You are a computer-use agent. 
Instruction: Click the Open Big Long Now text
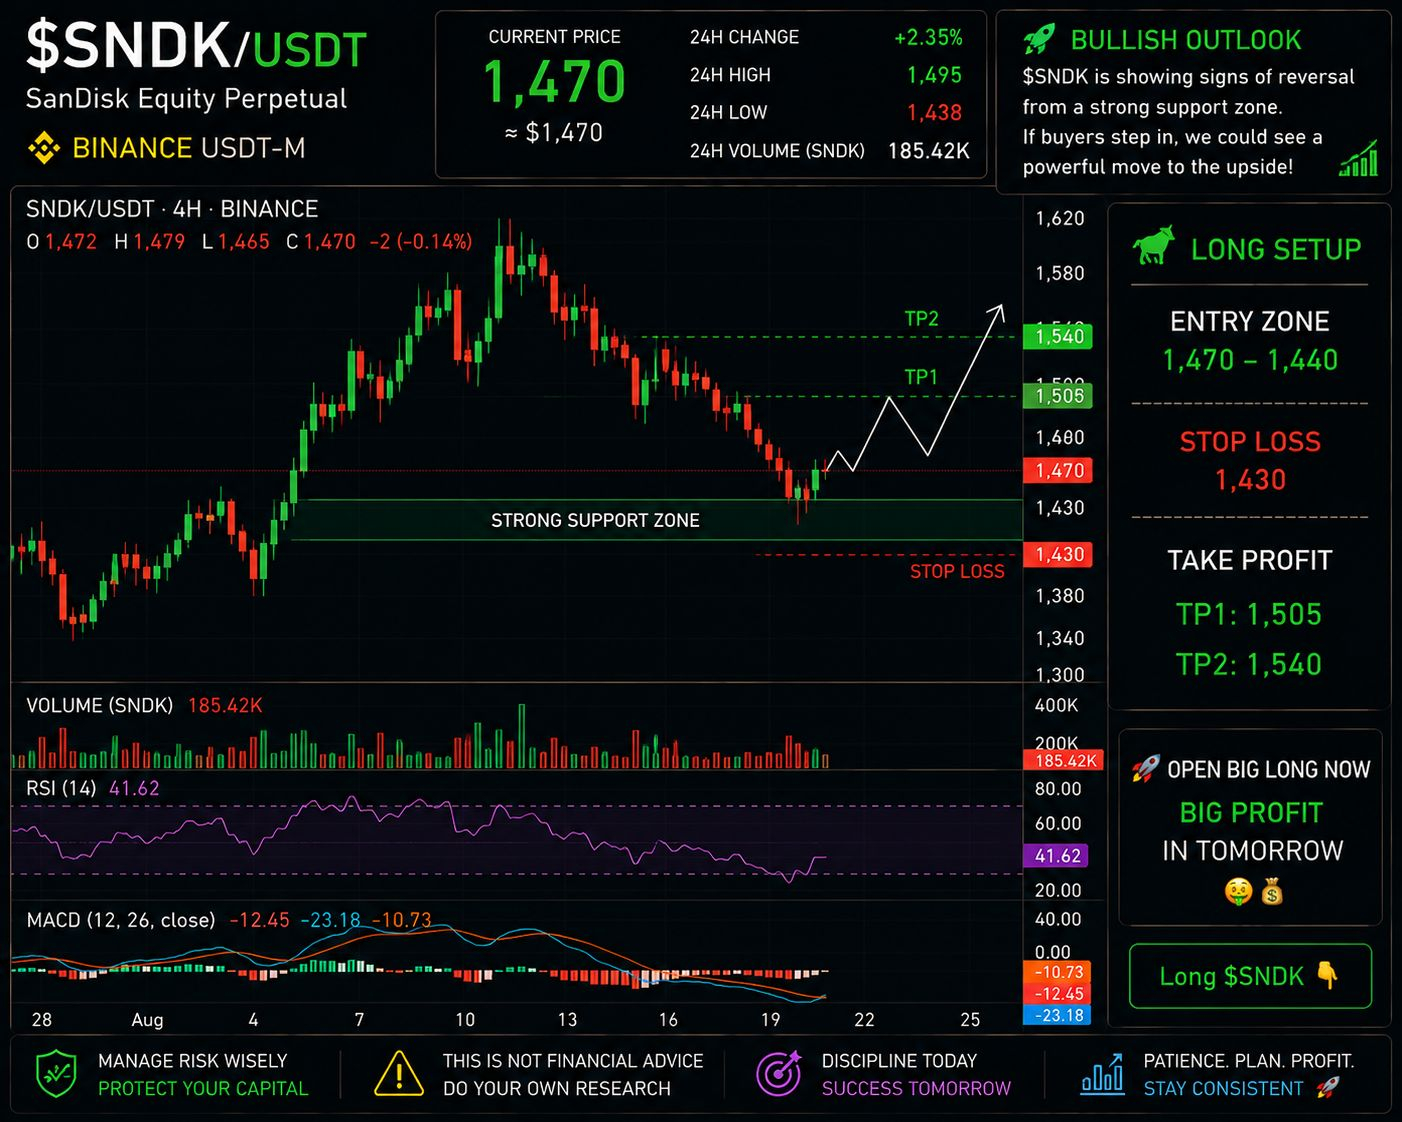(1269, 770)
